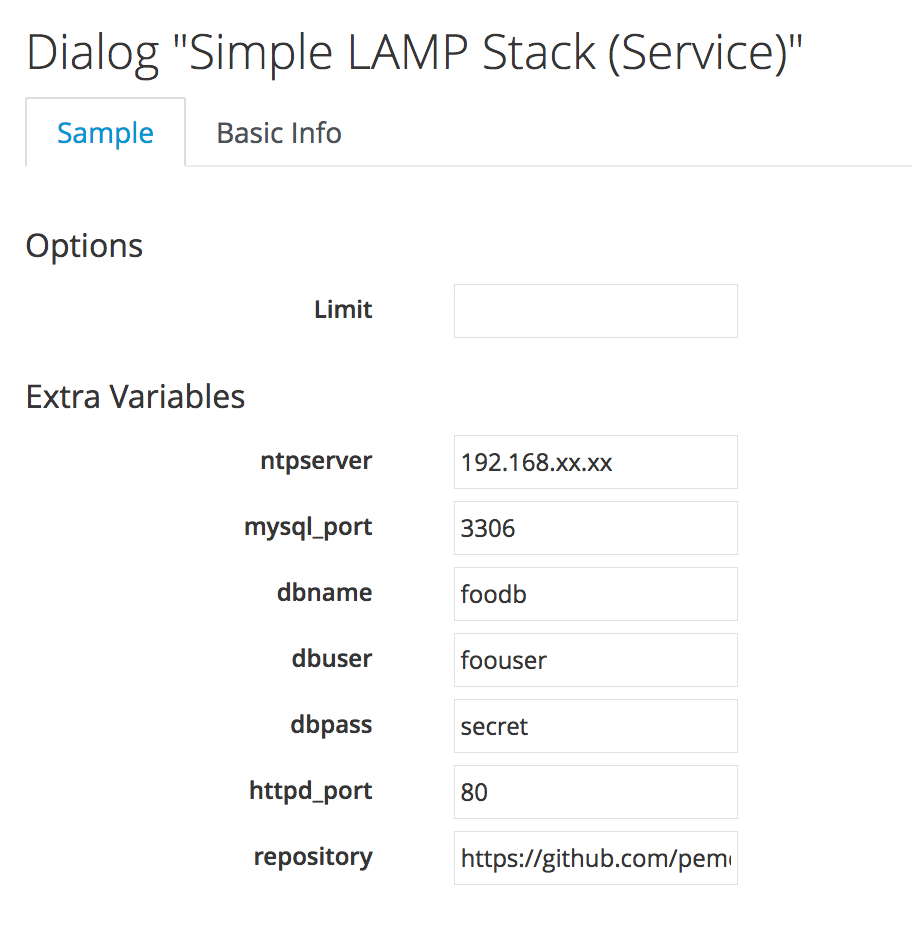Click the Limit input field
Image resolution: width=912 pixels, height=928 pixels.
(595, 311)
